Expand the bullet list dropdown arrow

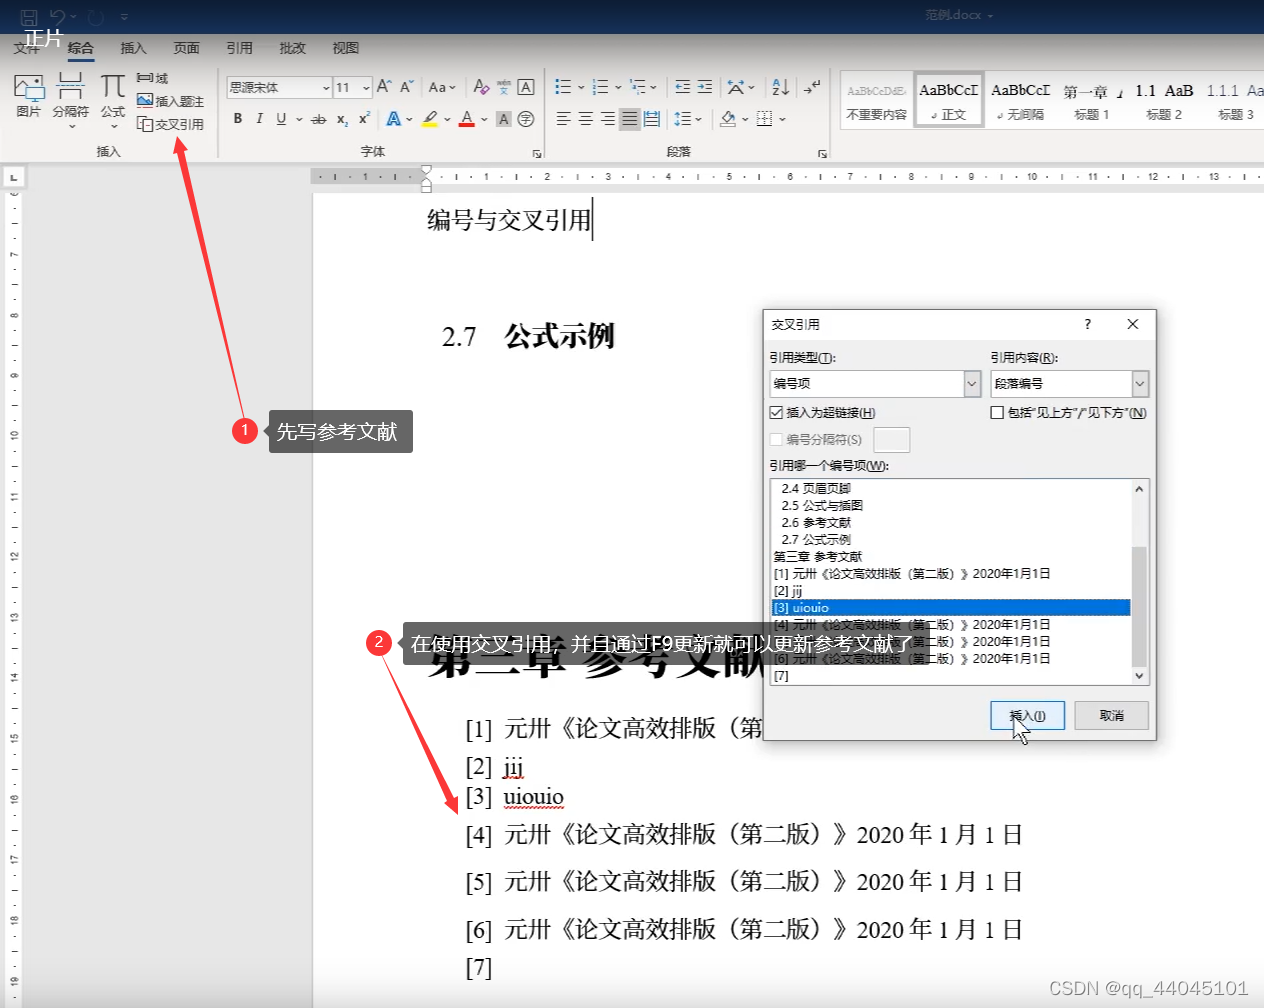581,87
